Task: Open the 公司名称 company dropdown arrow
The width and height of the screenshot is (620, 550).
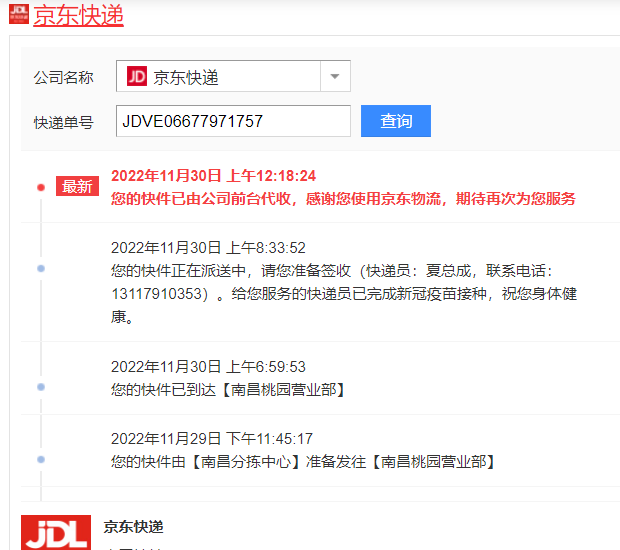Action: (x=335, y=76)
